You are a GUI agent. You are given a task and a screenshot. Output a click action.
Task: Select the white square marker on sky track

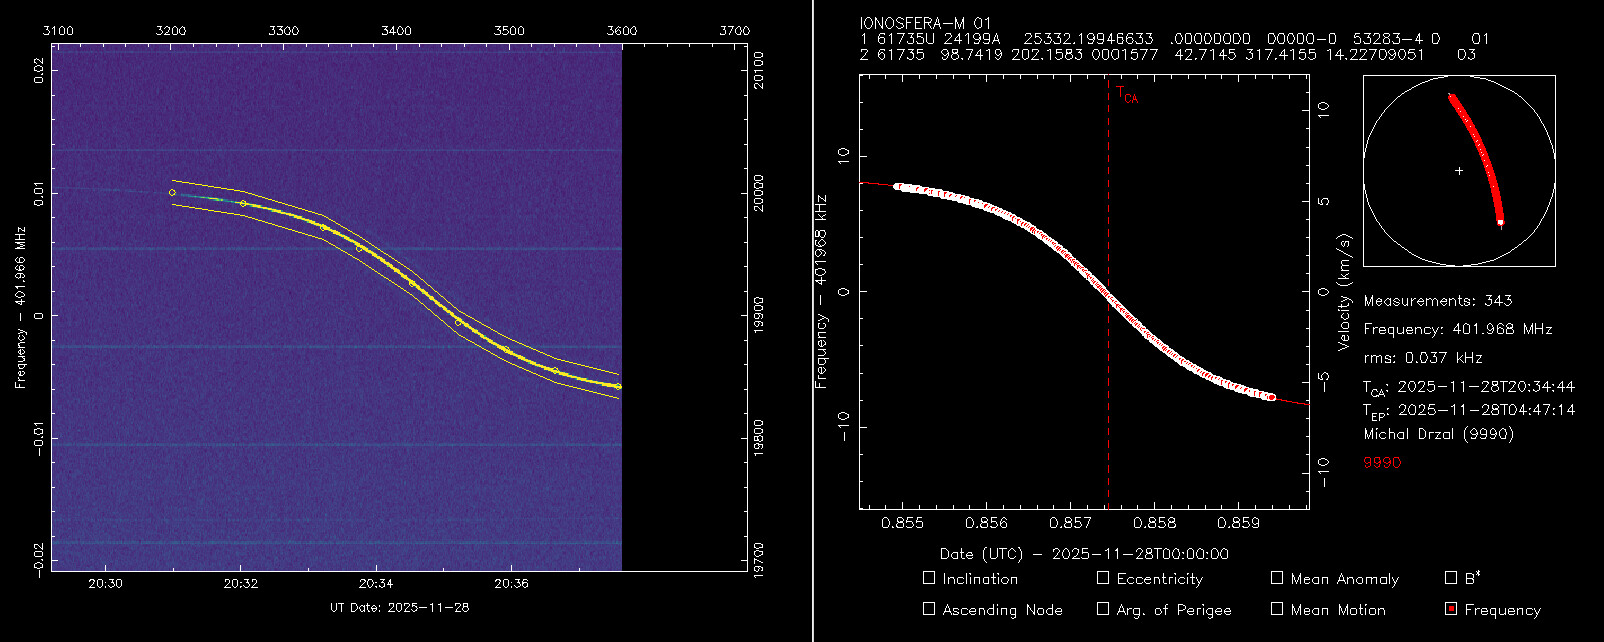coord(1500,222)
